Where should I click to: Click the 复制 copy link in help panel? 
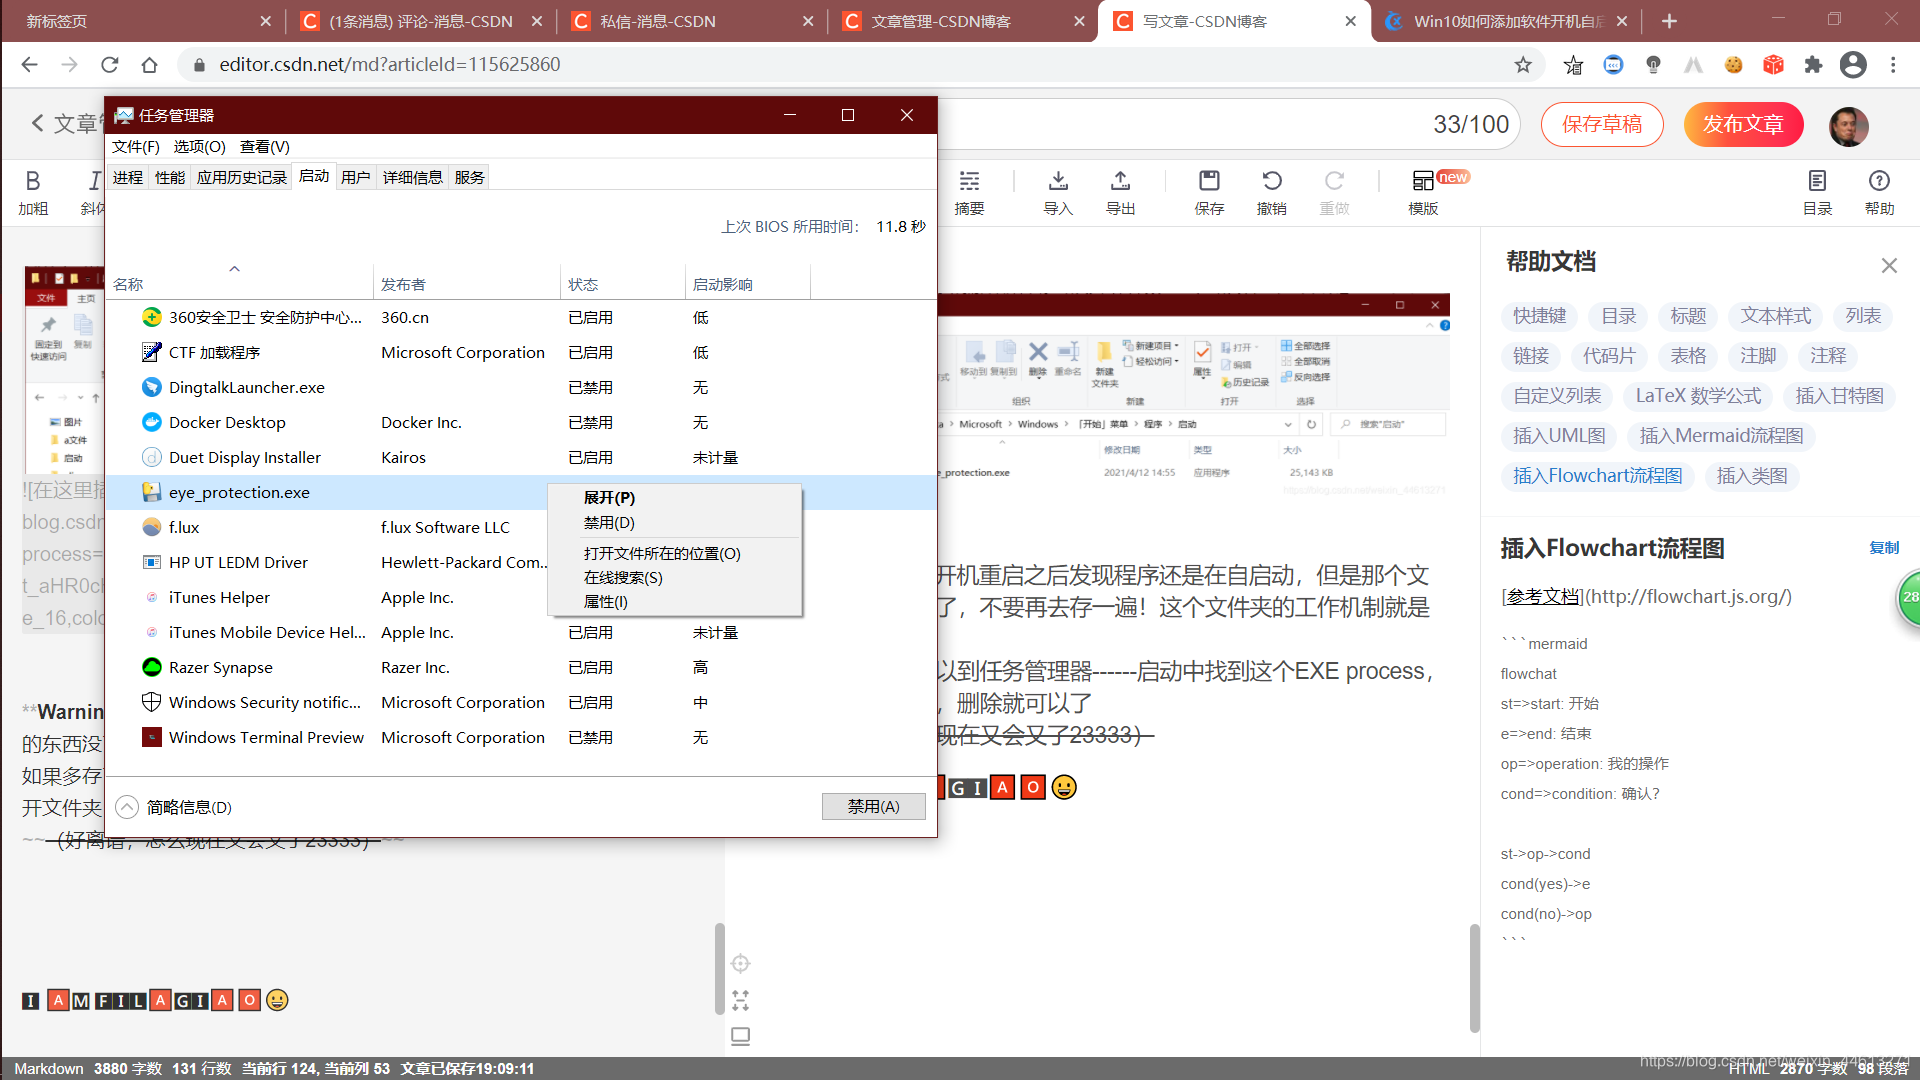click(x=1884, y=547)
